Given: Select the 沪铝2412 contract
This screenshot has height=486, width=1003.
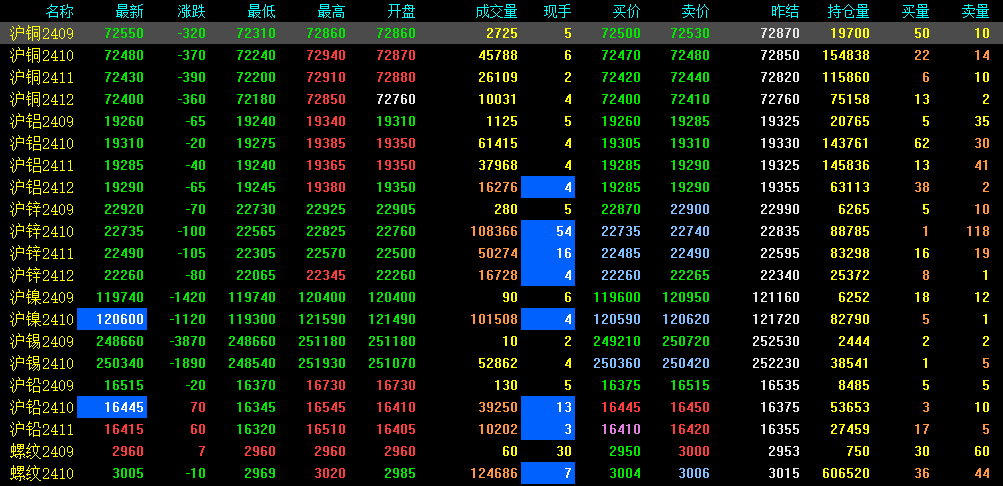Looking at the screenshot, I should pyautogui.click(x=42, y=187).
